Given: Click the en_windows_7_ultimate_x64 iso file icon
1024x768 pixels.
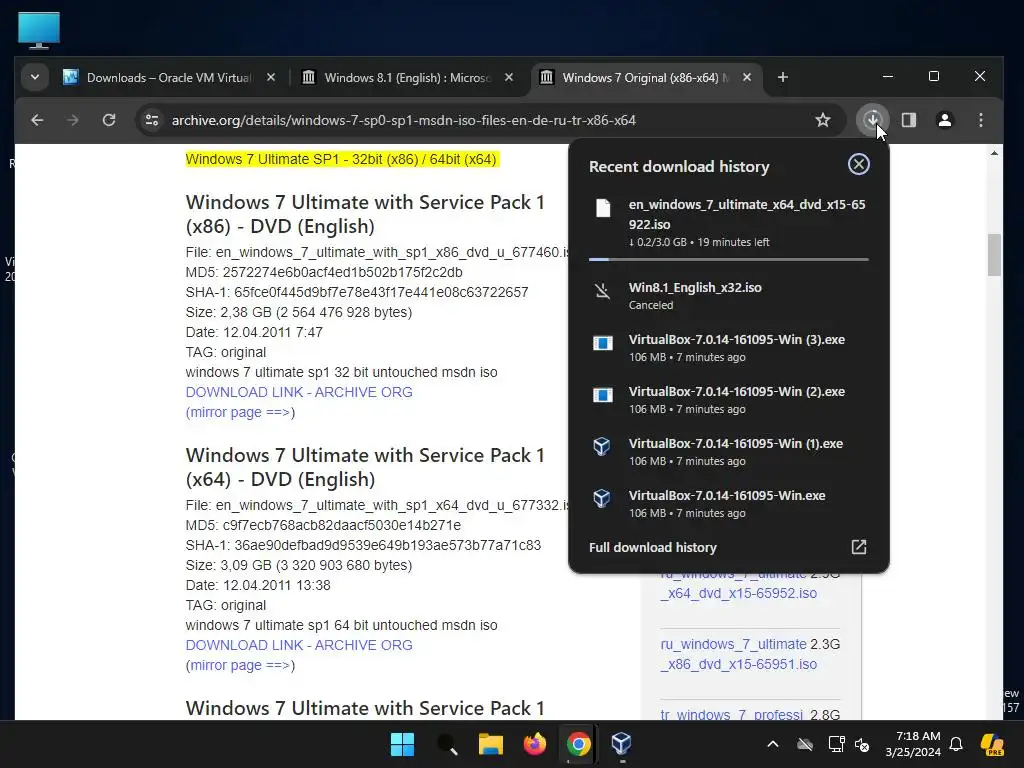Looking at the screenshot, I should (x=603, y=208).
